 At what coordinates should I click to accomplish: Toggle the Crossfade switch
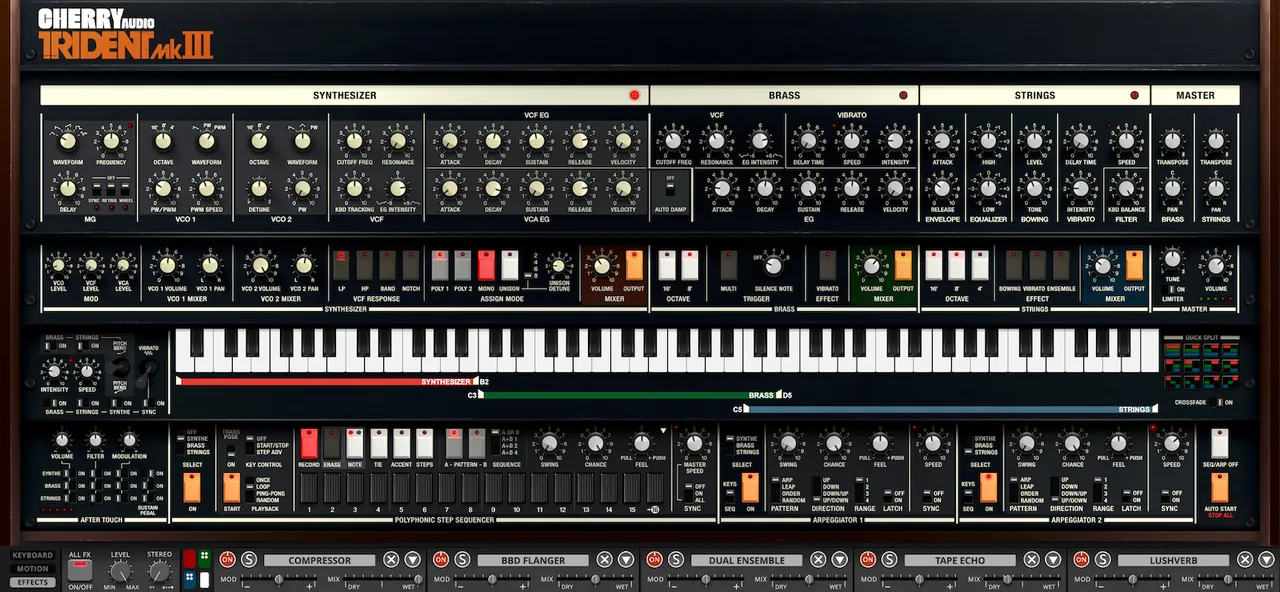[1216, 402]
